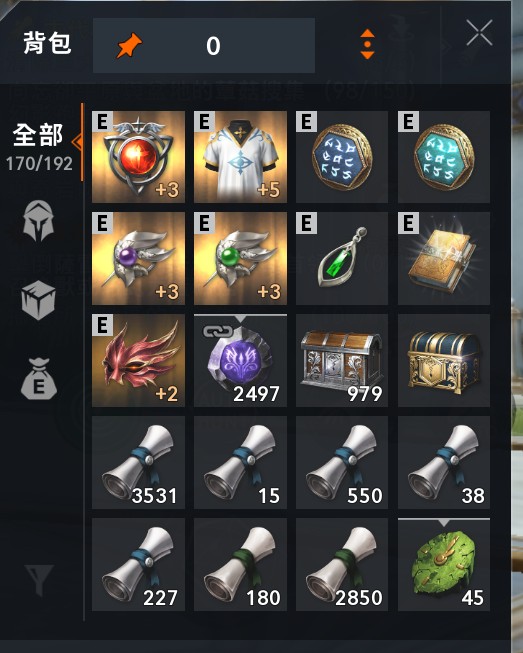Select the green ribbon scroll stack 2850

pos(342,565)
